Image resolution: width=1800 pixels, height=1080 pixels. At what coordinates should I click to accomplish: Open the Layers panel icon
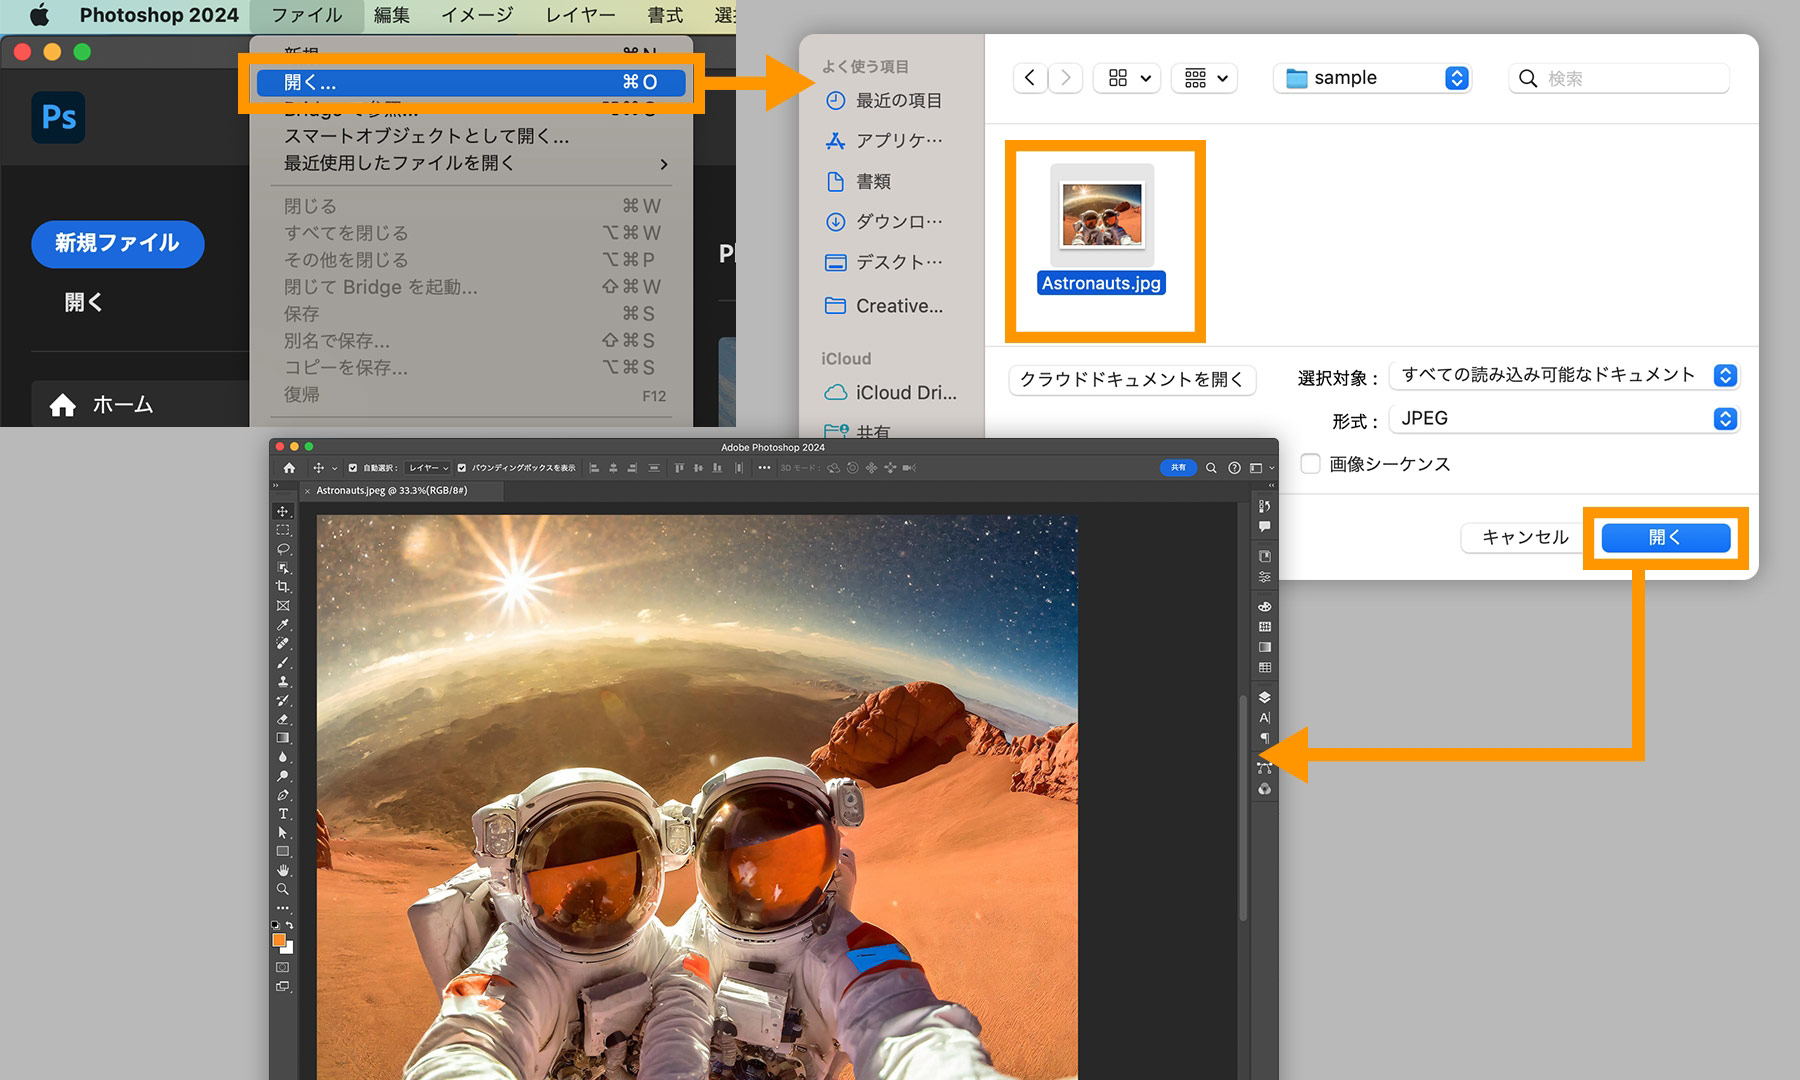[1265, 697]
